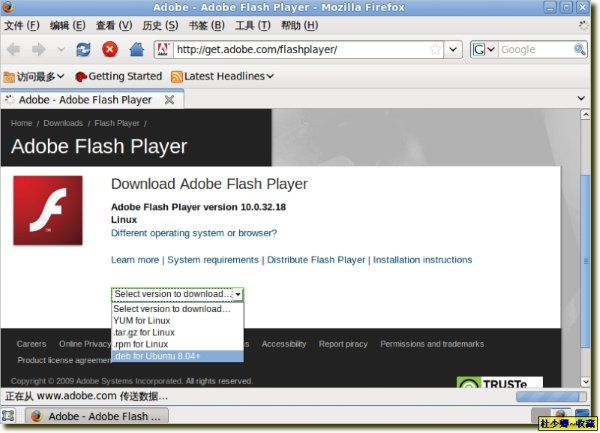Pick the Select version to download… list entry
This screenshot has height=433, width=600.
pyautogui.click(x=178, y=309)
